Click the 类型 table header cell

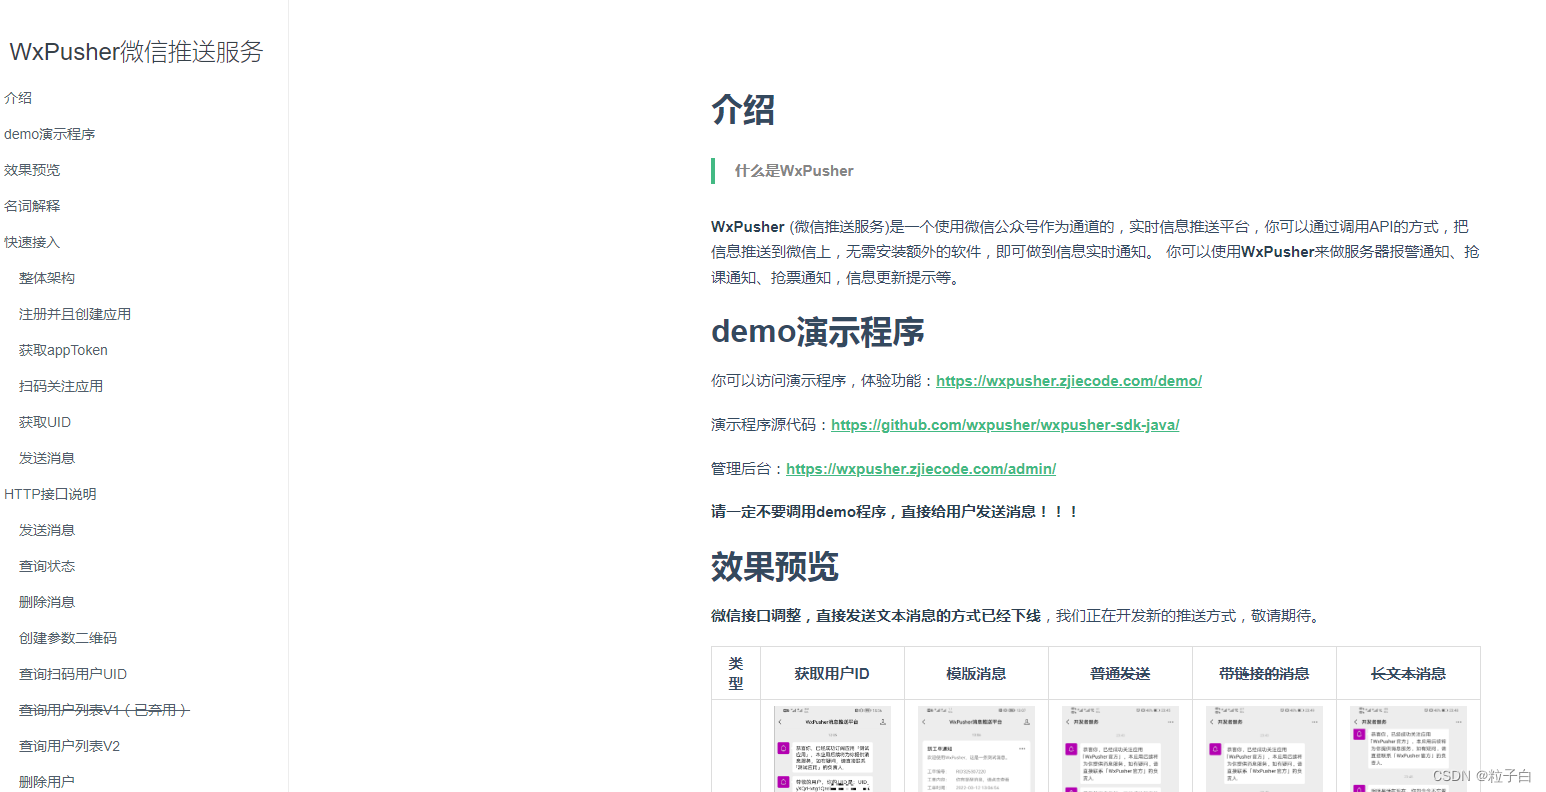point(736,674)
